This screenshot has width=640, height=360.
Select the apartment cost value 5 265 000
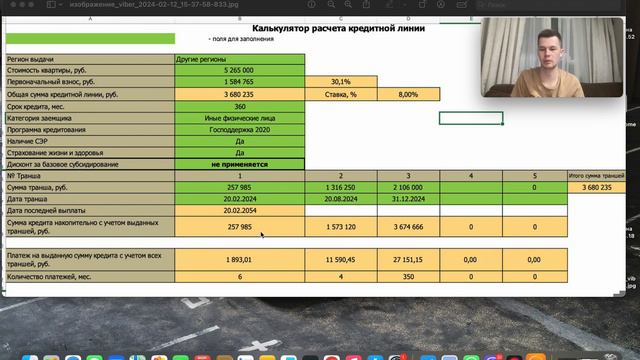click(240, 70)
